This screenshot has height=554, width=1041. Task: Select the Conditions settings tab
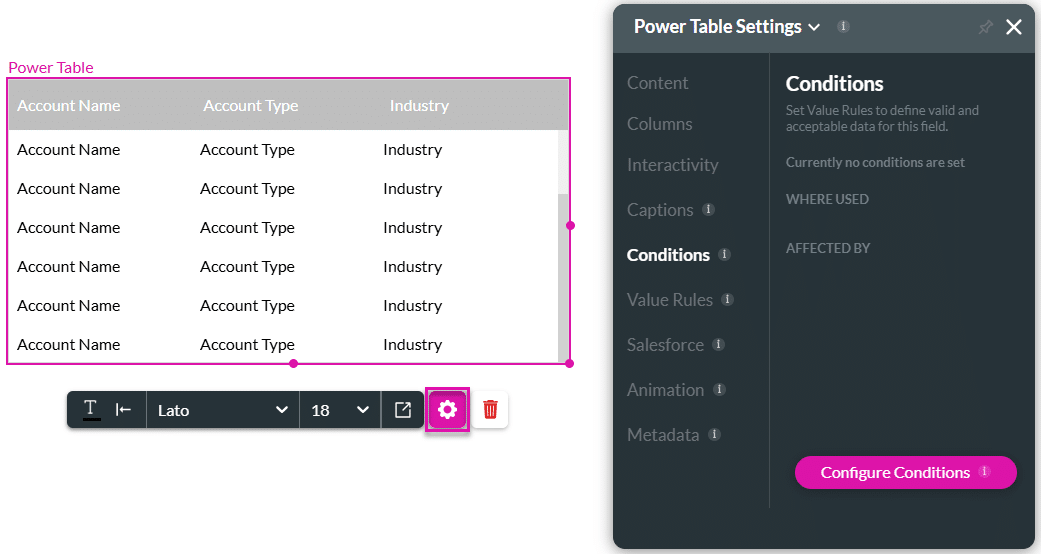[x=668, y=255]
